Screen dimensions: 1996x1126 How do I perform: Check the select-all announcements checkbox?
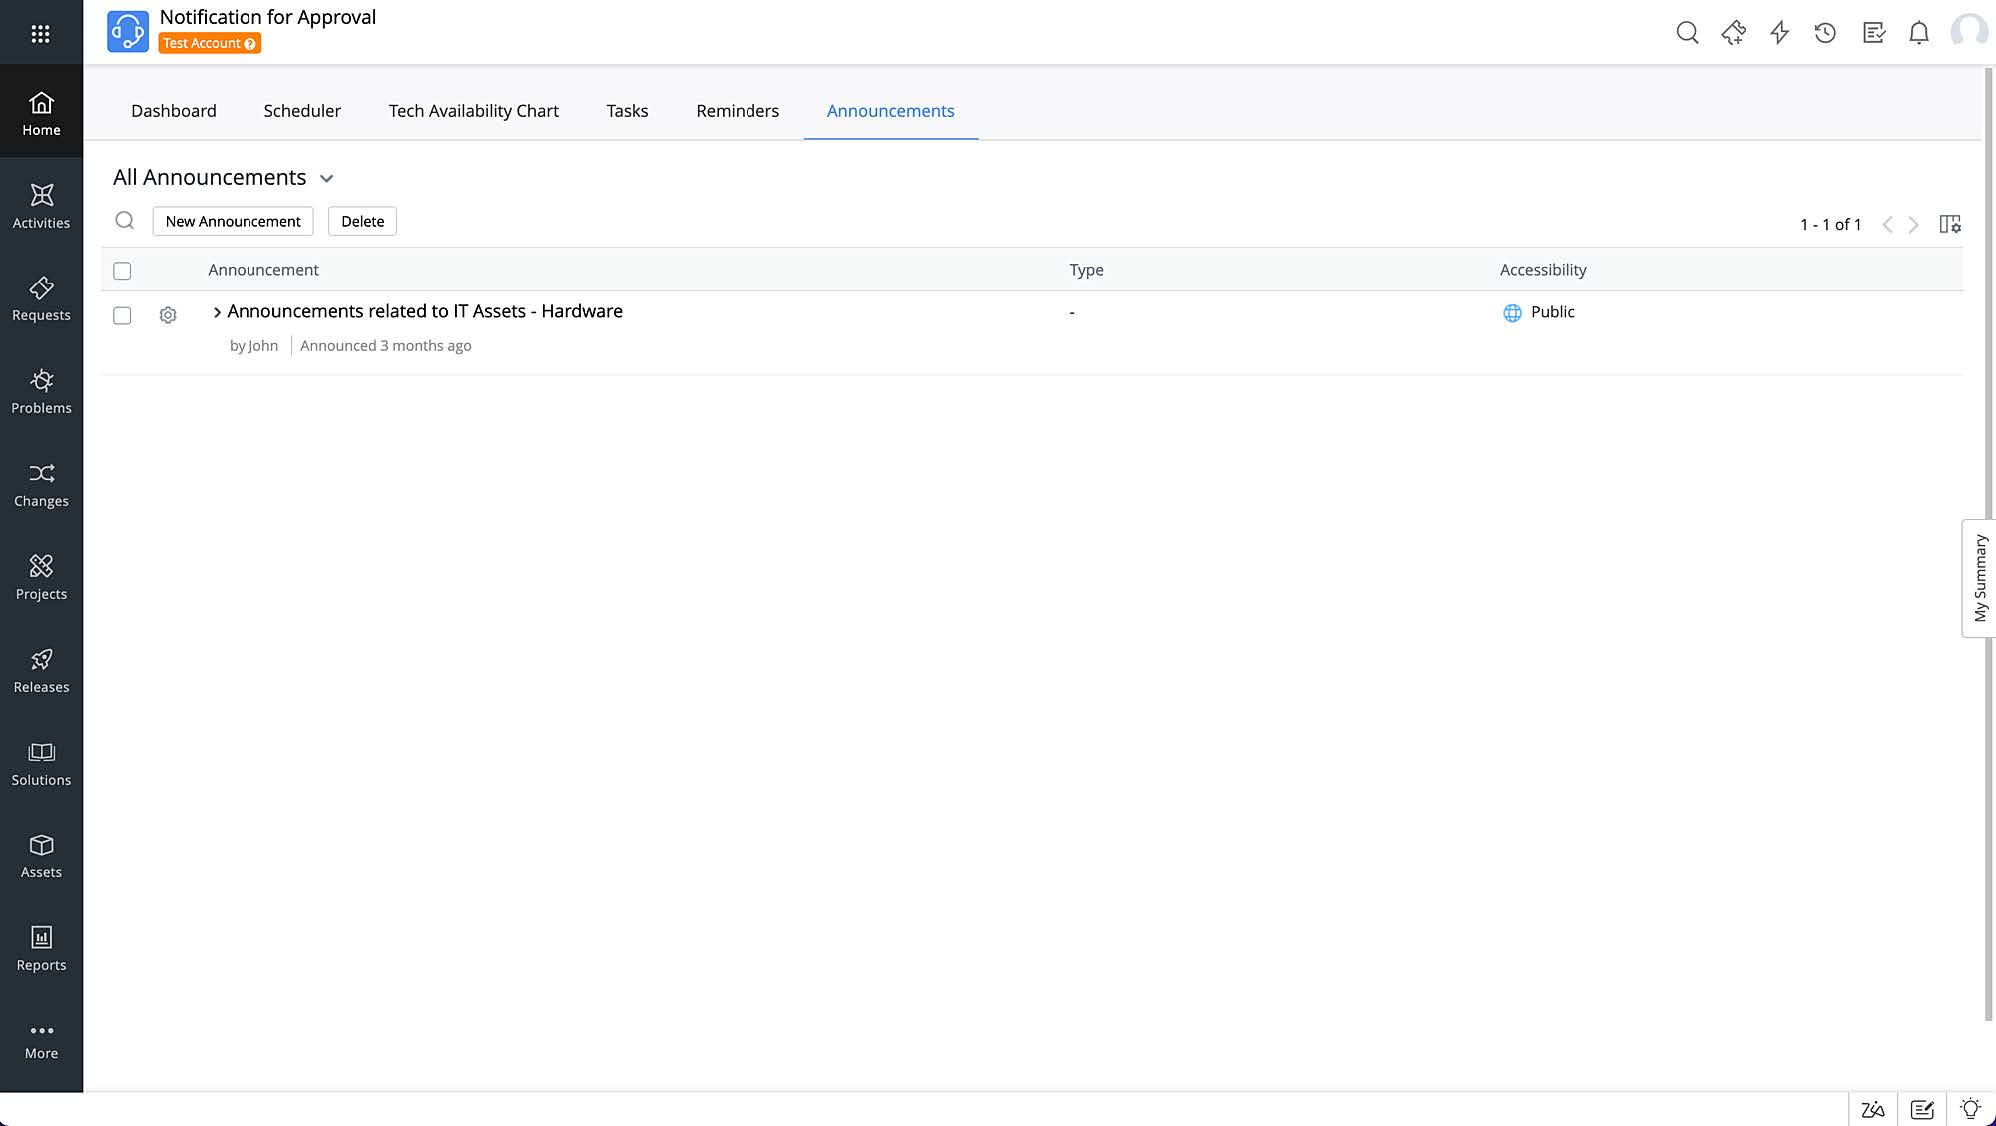(x=122, y=271)
